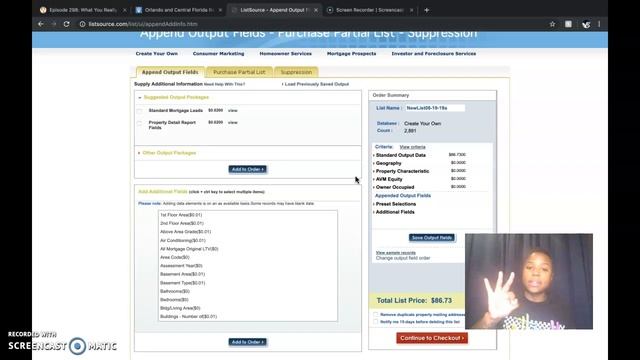
Task: Open the Suppression tab
Action: tap(296, 72)
